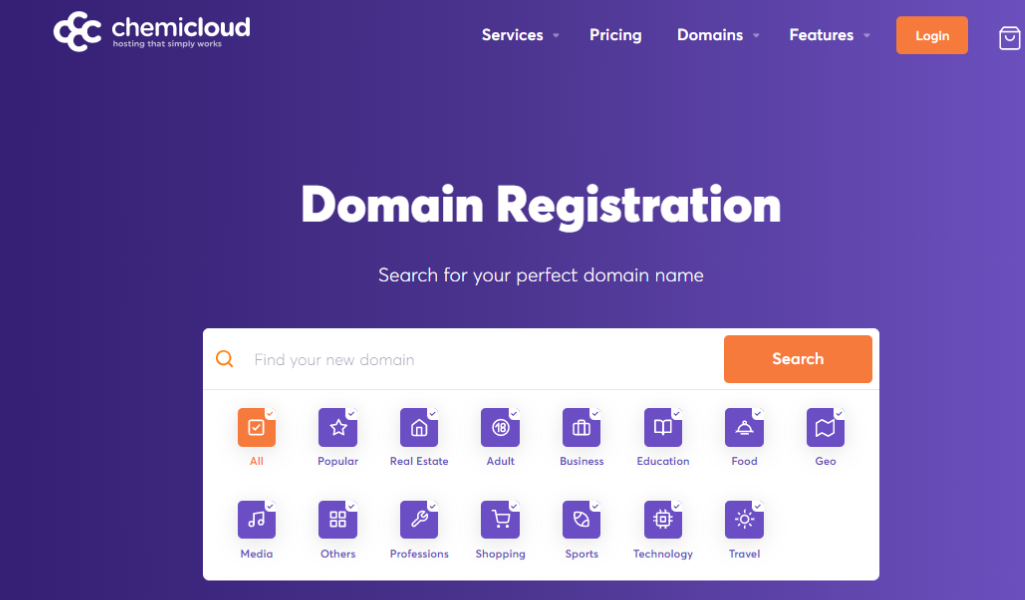
Task: Select the All domain category icon
Action: [x=256, y=427]
